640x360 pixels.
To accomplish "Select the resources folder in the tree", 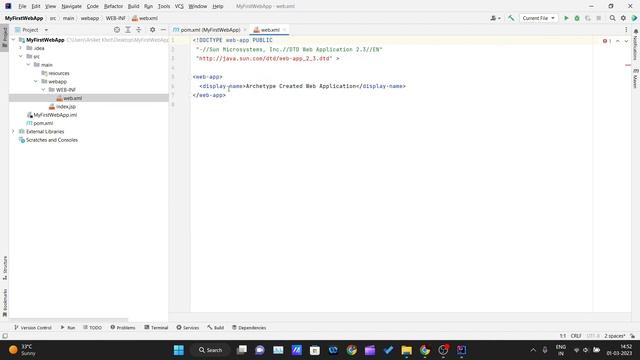I will click(x=58, y=73).
